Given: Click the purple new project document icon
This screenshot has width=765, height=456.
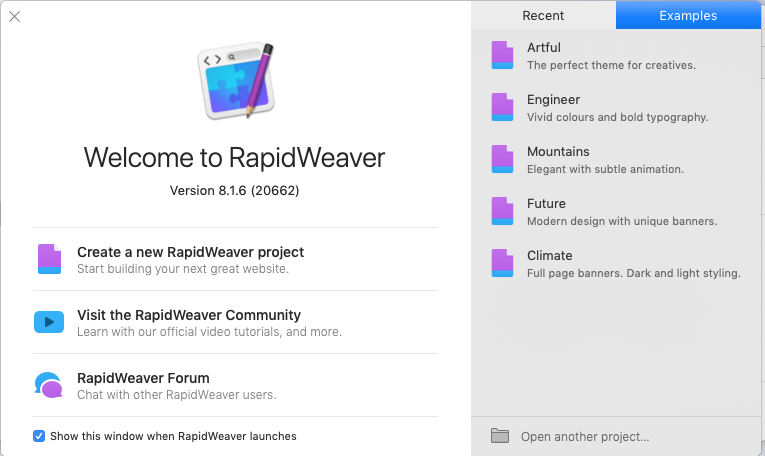Looking at the screenshot, I should [x=49, y=259].
